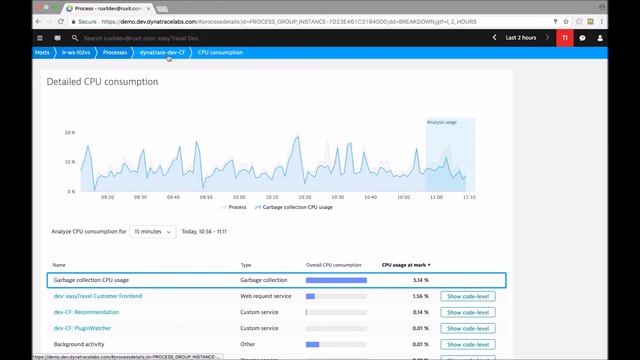Show code-level for easyTravel Customer Frontend
The width and height of the screenshot is (640, 360).
click(x=468, y=296)
